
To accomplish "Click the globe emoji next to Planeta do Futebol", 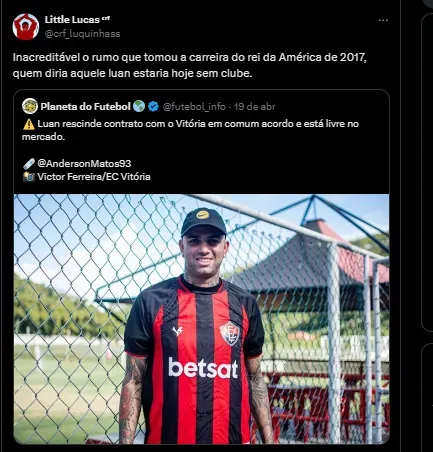I will pyautogui.click(x=139, y=107).
